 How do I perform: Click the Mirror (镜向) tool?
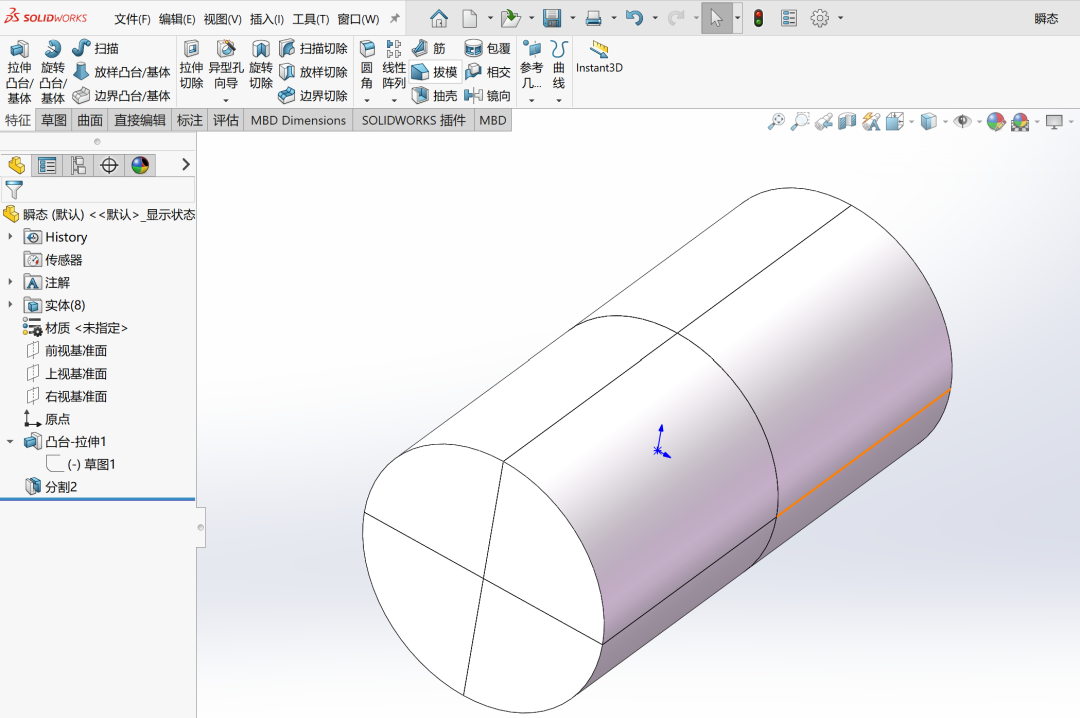[x=488, y=95]
